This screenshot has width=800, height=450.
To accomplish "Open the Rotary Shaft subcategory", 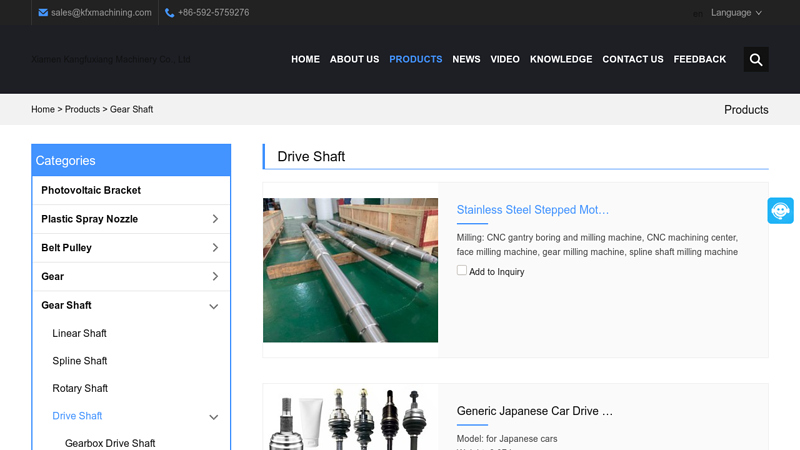I will [80, 388].
